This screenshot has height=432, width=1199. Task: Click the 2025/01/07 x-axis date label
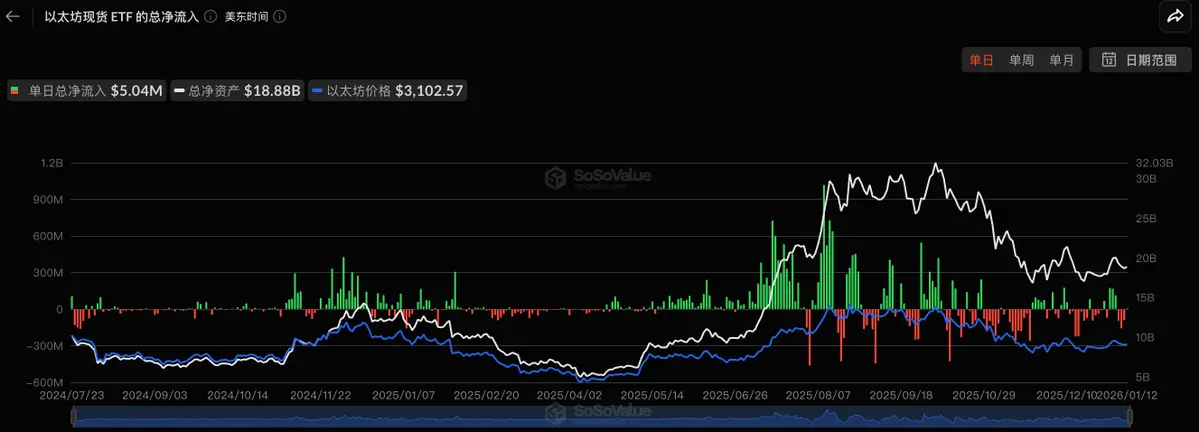click(402, 396)
